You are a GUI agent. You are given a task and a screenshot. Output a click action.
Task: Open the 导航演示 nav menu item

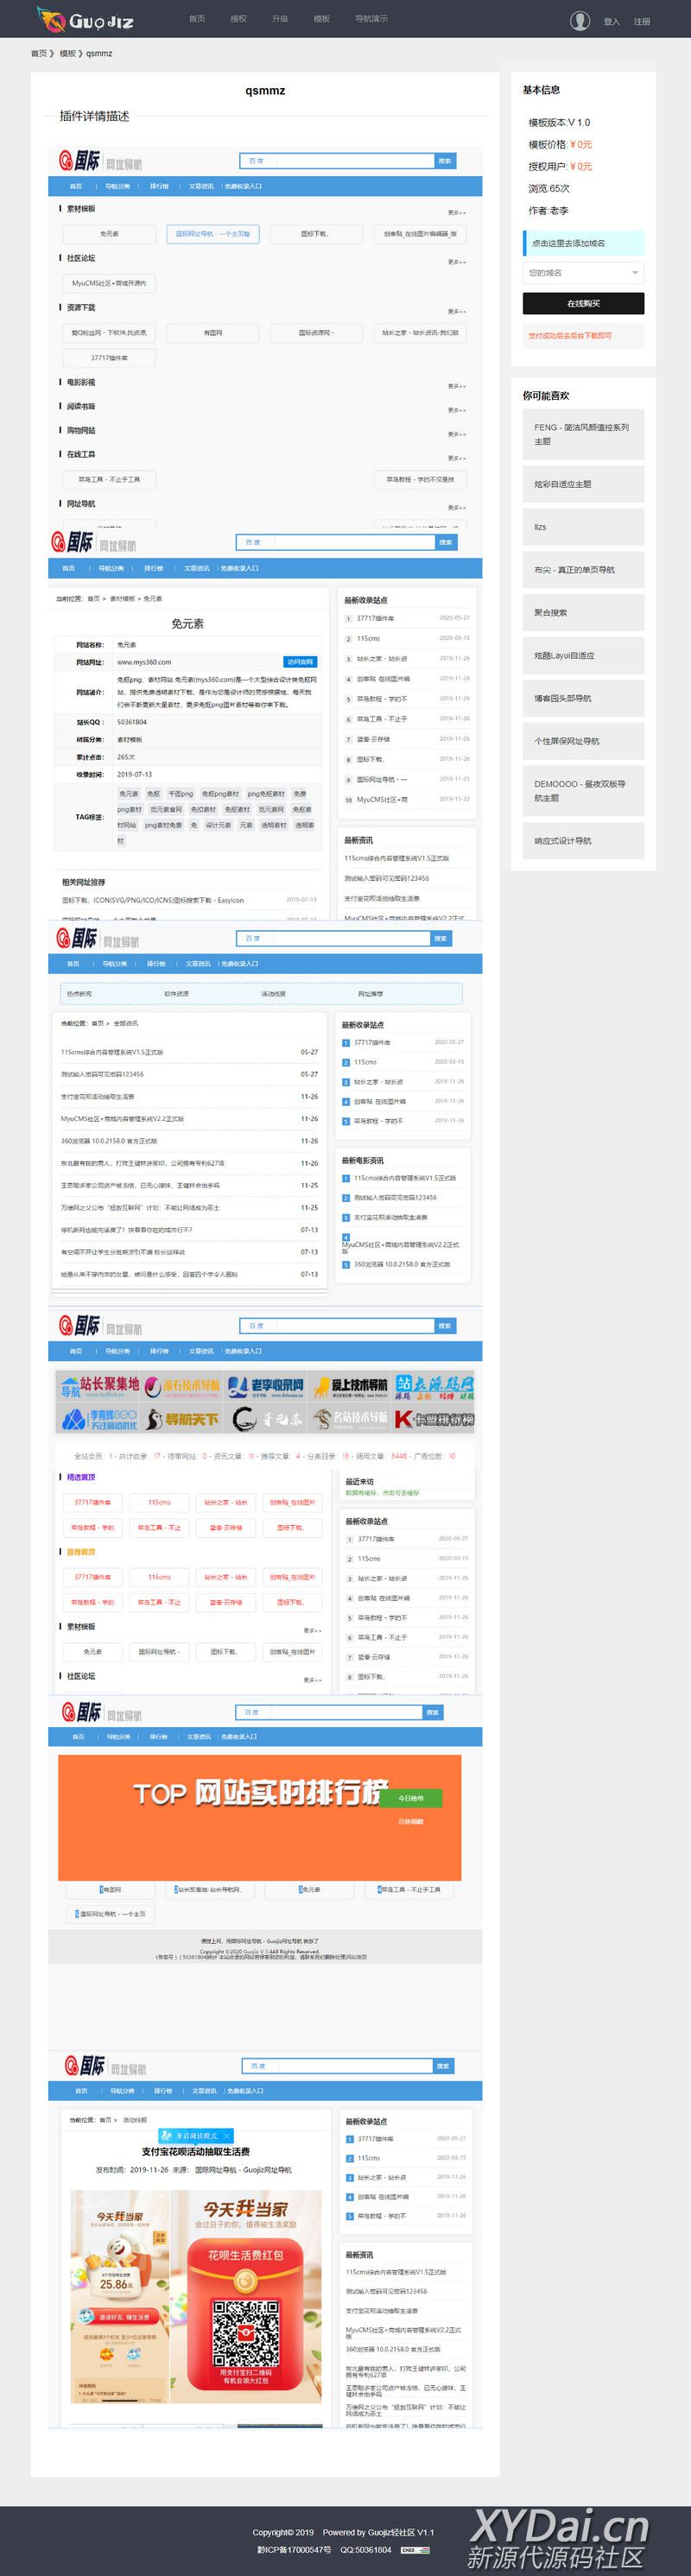(371, 19)
